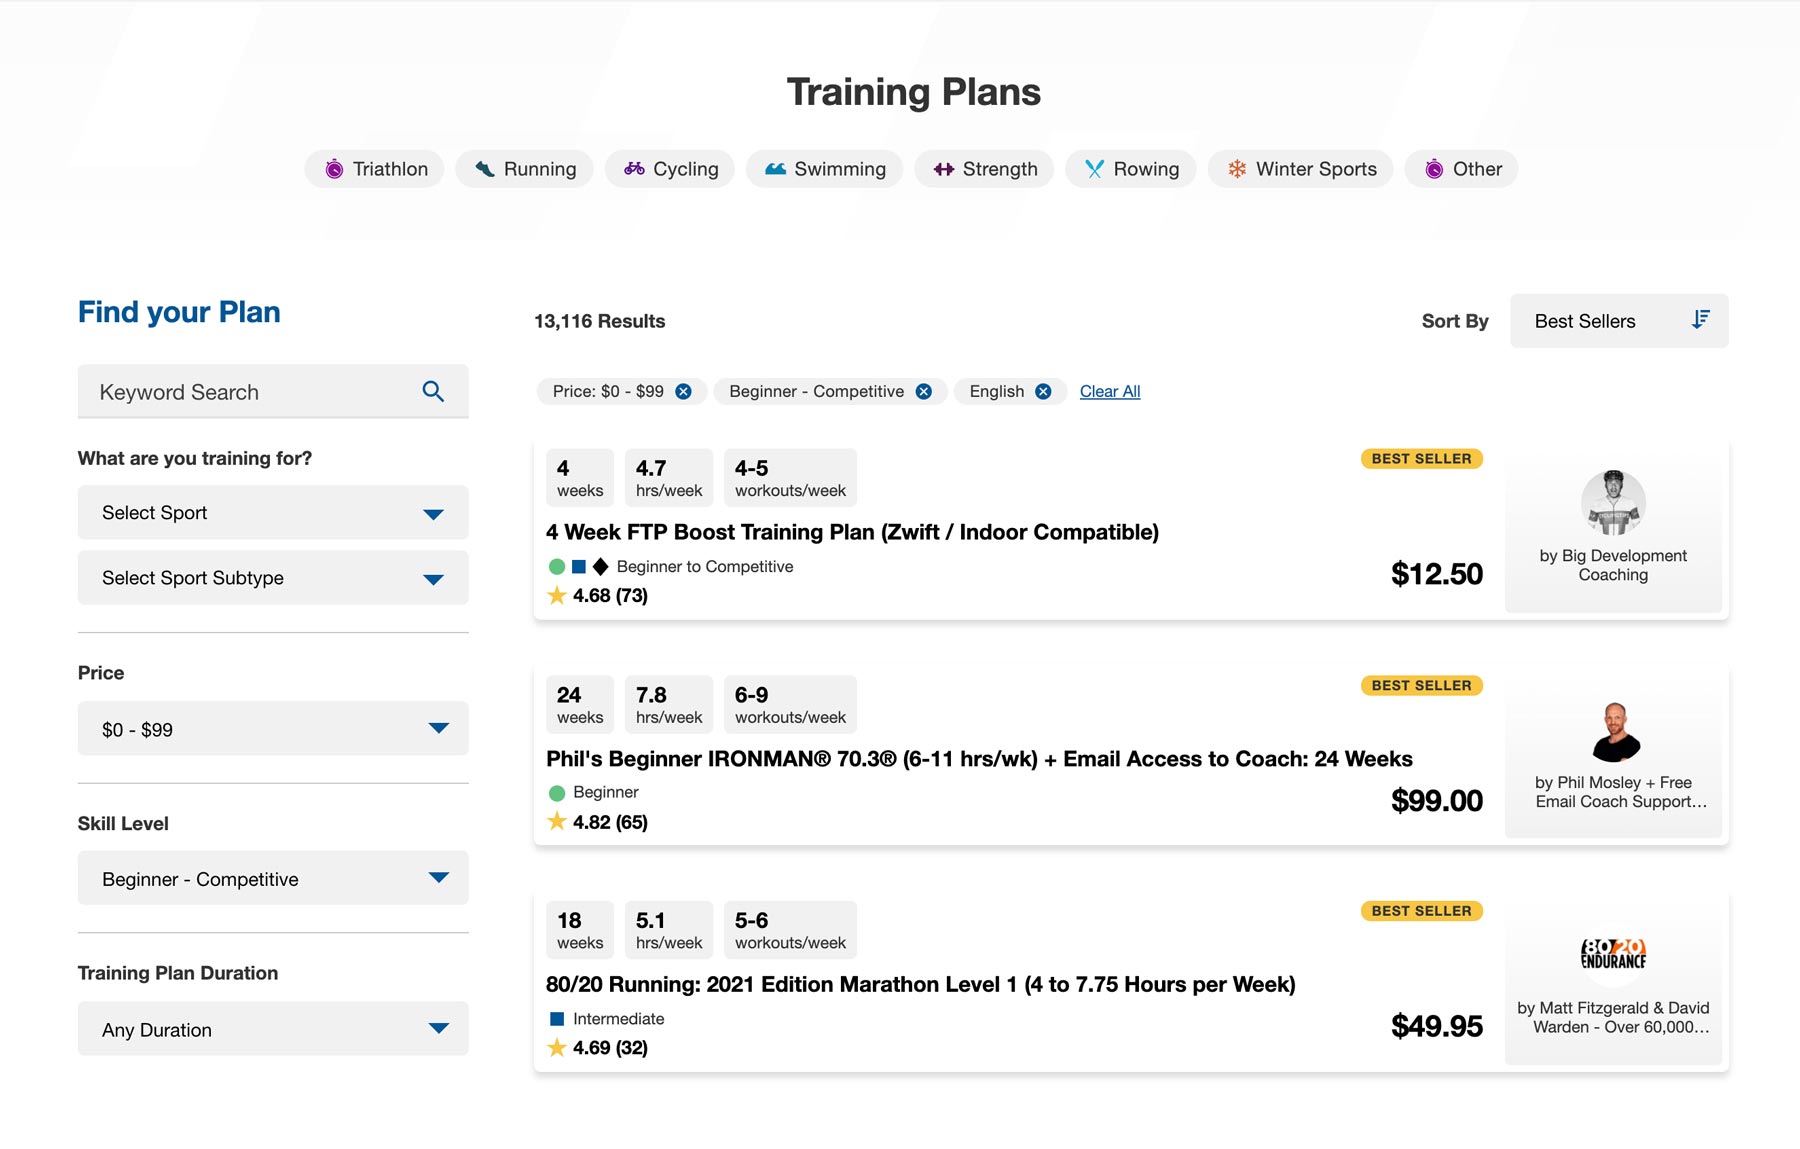Open the 4 Week FTP Boost Training Plan
The width and height of the screenshot is (1800, 1149).
(852, 532)
